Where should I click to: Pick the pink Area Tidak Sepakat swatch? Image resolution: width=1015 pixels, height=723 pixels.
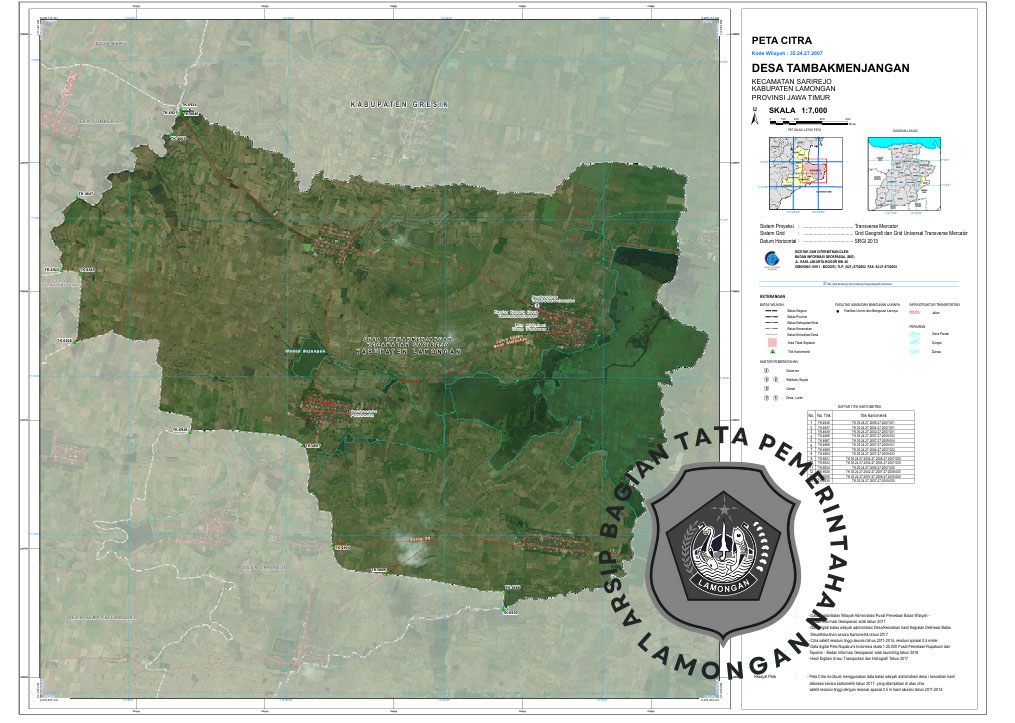tap(772, 342)
